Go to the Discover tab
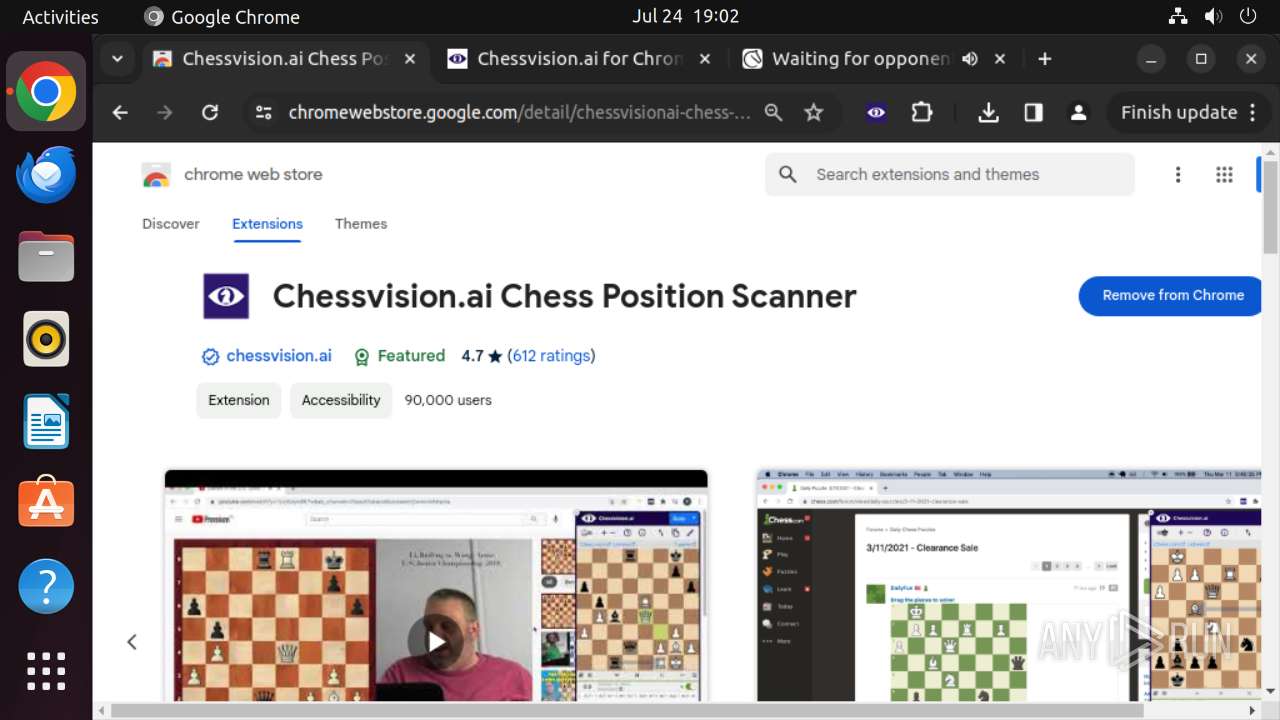Viewport: 1280px width, 720px height. [171, 224]
